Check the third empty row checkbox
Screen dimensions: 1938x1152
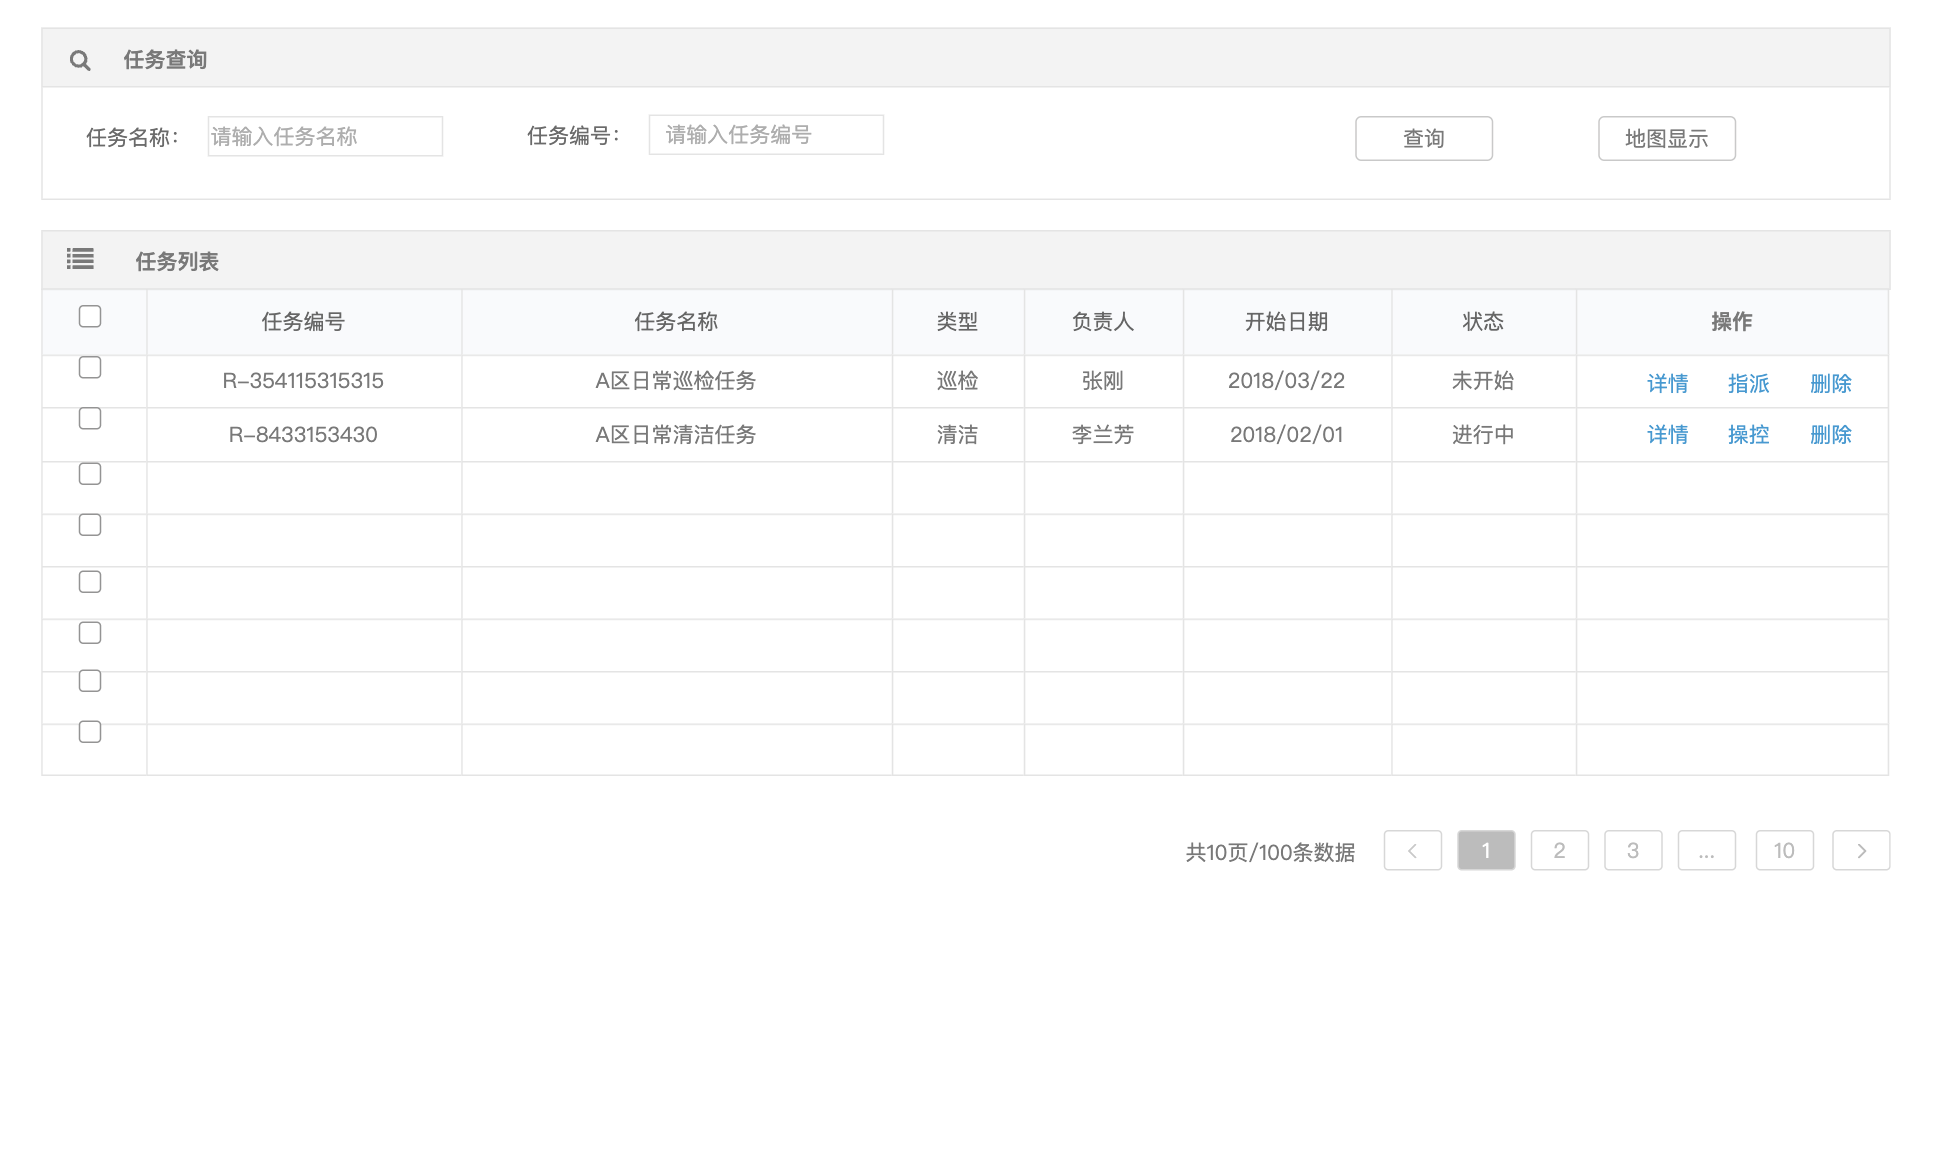(90, 582)
